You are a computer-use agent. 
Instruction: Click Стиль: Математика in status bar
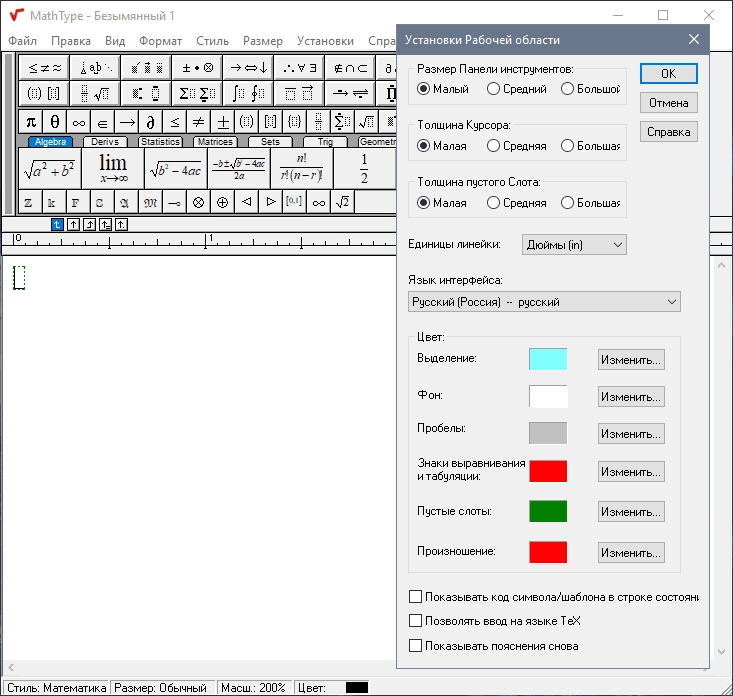[56, 688]
